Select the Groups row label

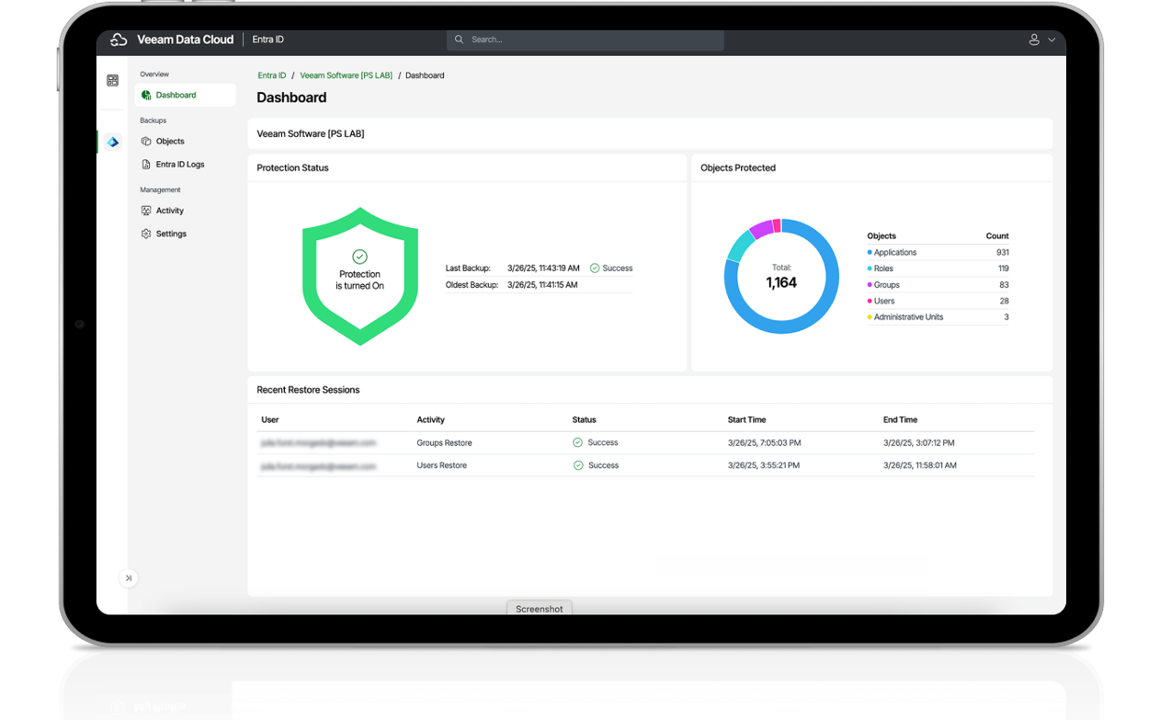point(886,285)
